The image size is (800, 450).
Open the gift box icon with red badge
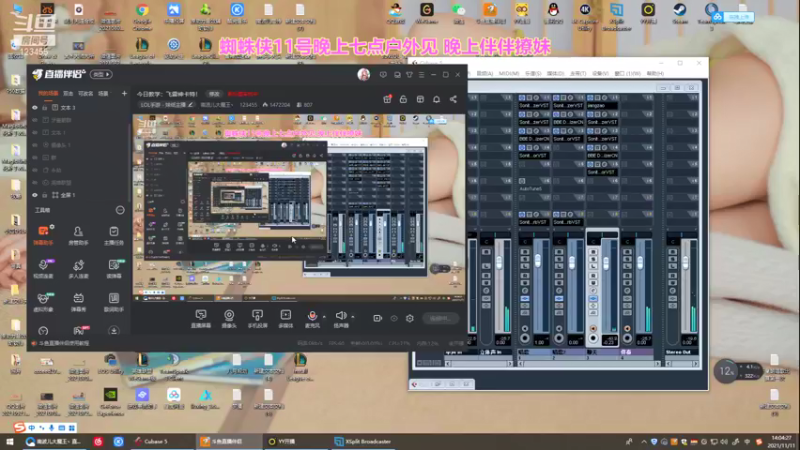pos(387,99)
